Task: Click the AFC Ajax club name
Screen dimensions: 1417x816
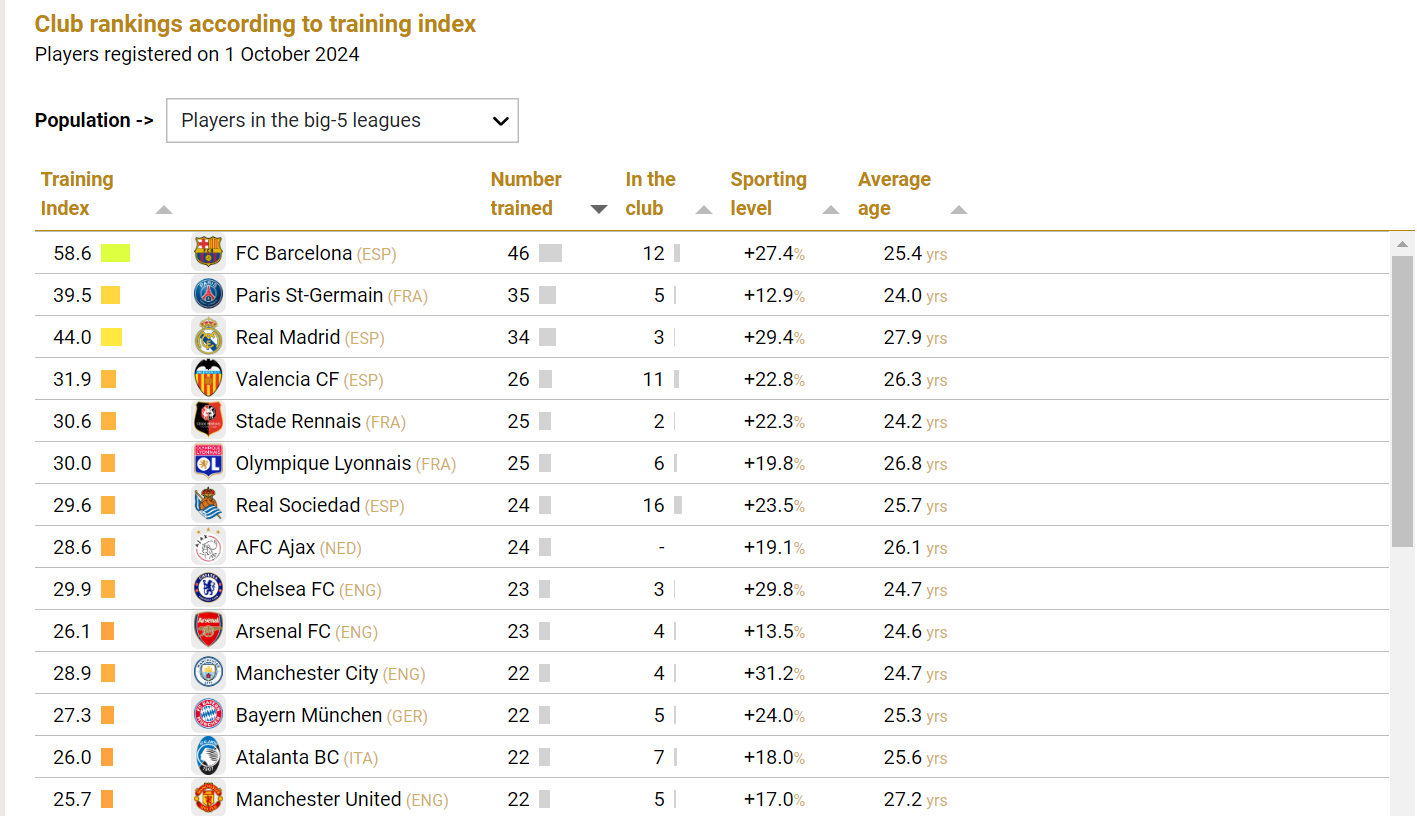Action: pyautogui.click(x=275, y=547)
